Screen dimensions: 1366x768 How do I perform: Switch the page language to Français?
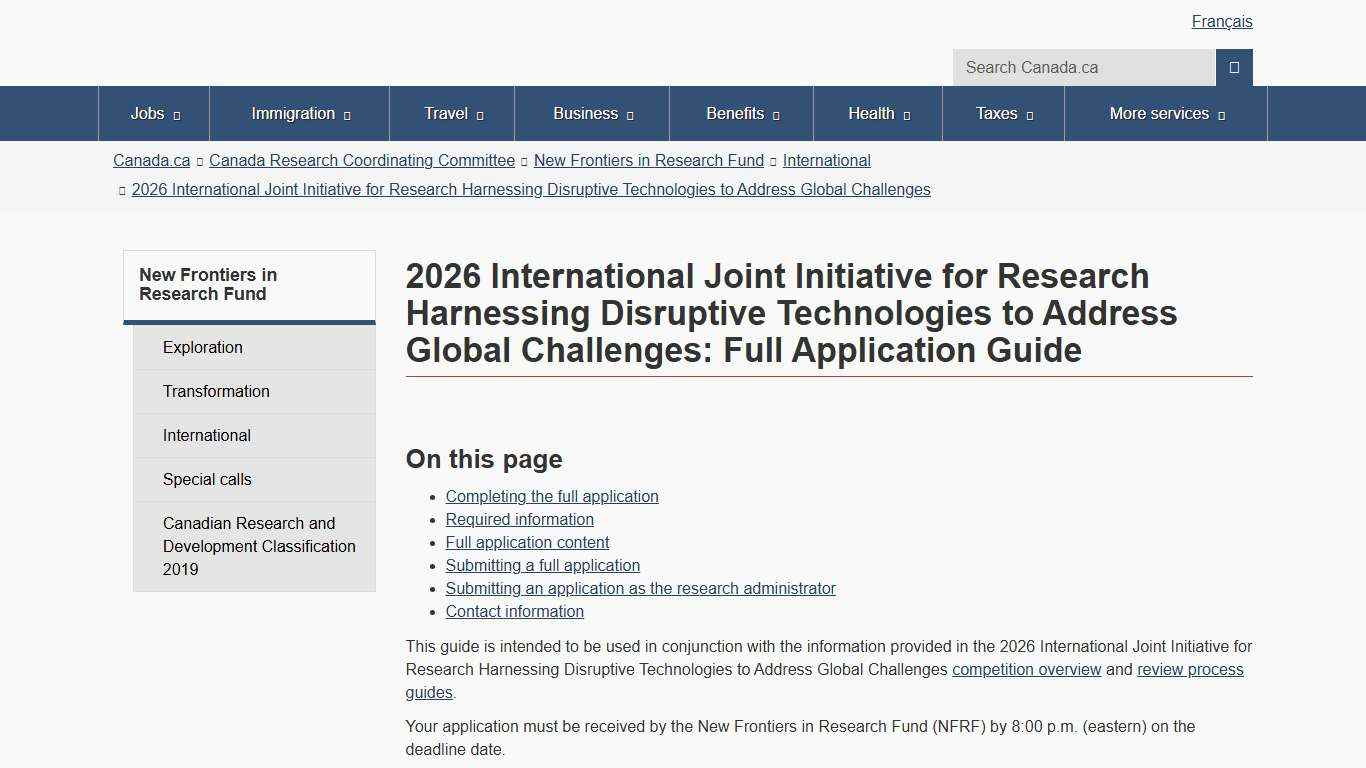(x=1222, y=21)
